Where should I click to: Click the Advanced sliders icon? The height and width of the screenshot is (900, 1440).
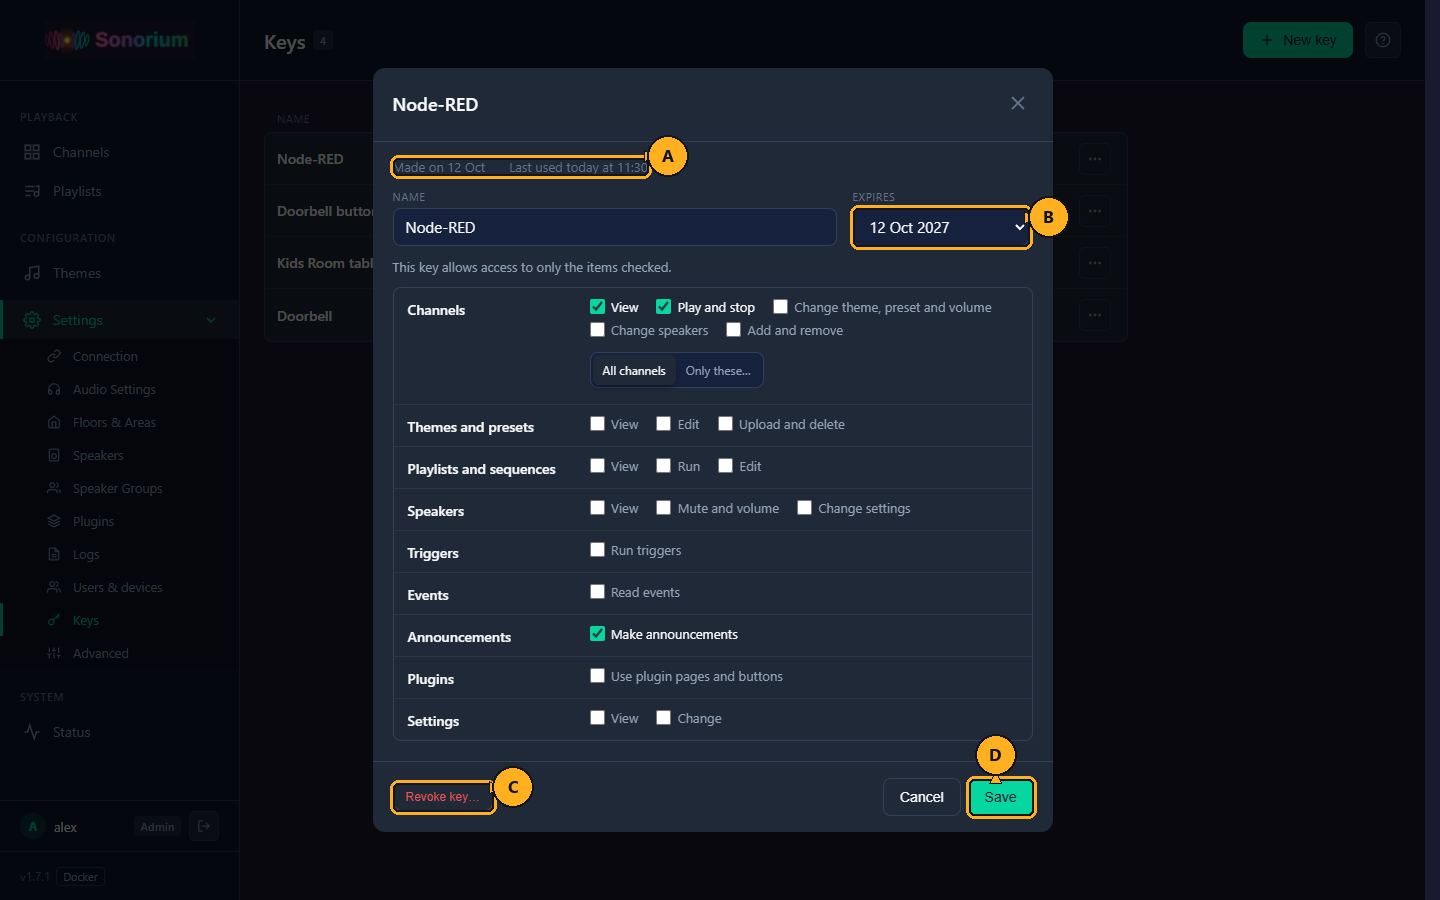(54, 654)
